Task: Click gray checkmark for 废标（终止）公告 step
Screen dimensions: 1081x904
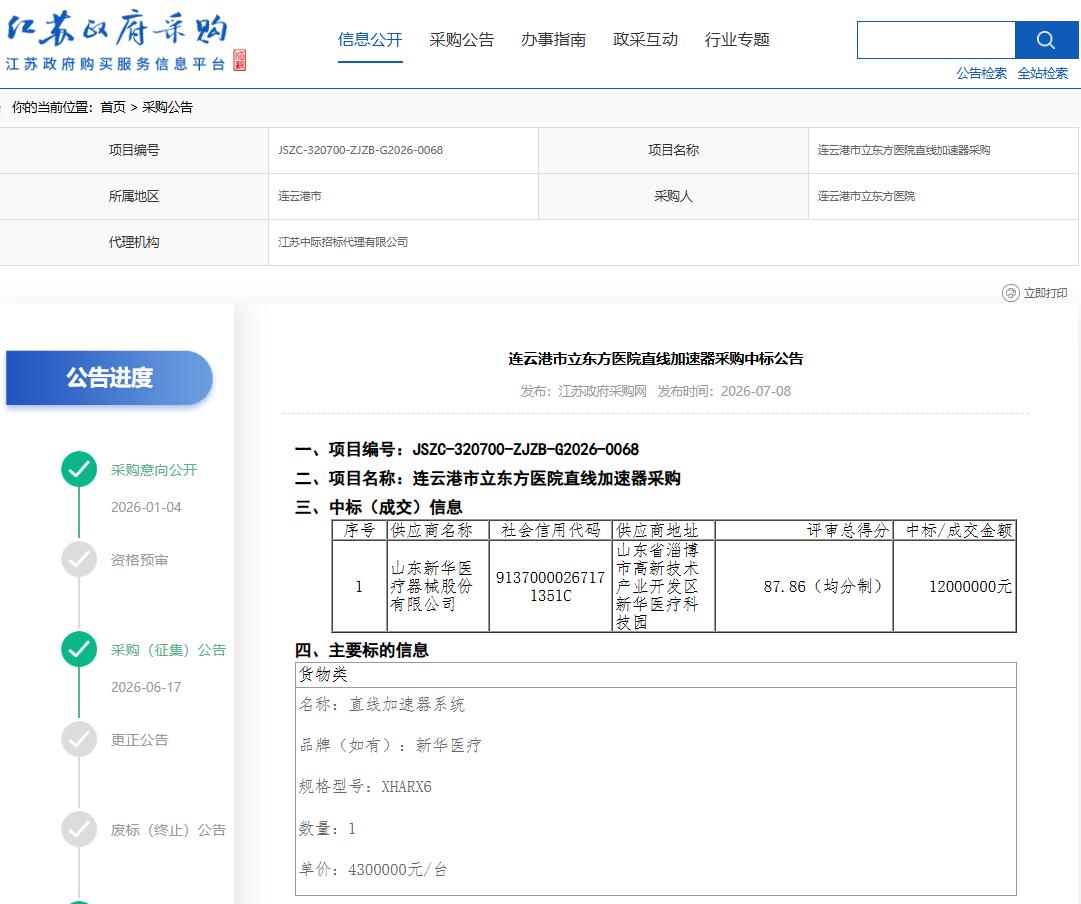Action: 79,830
